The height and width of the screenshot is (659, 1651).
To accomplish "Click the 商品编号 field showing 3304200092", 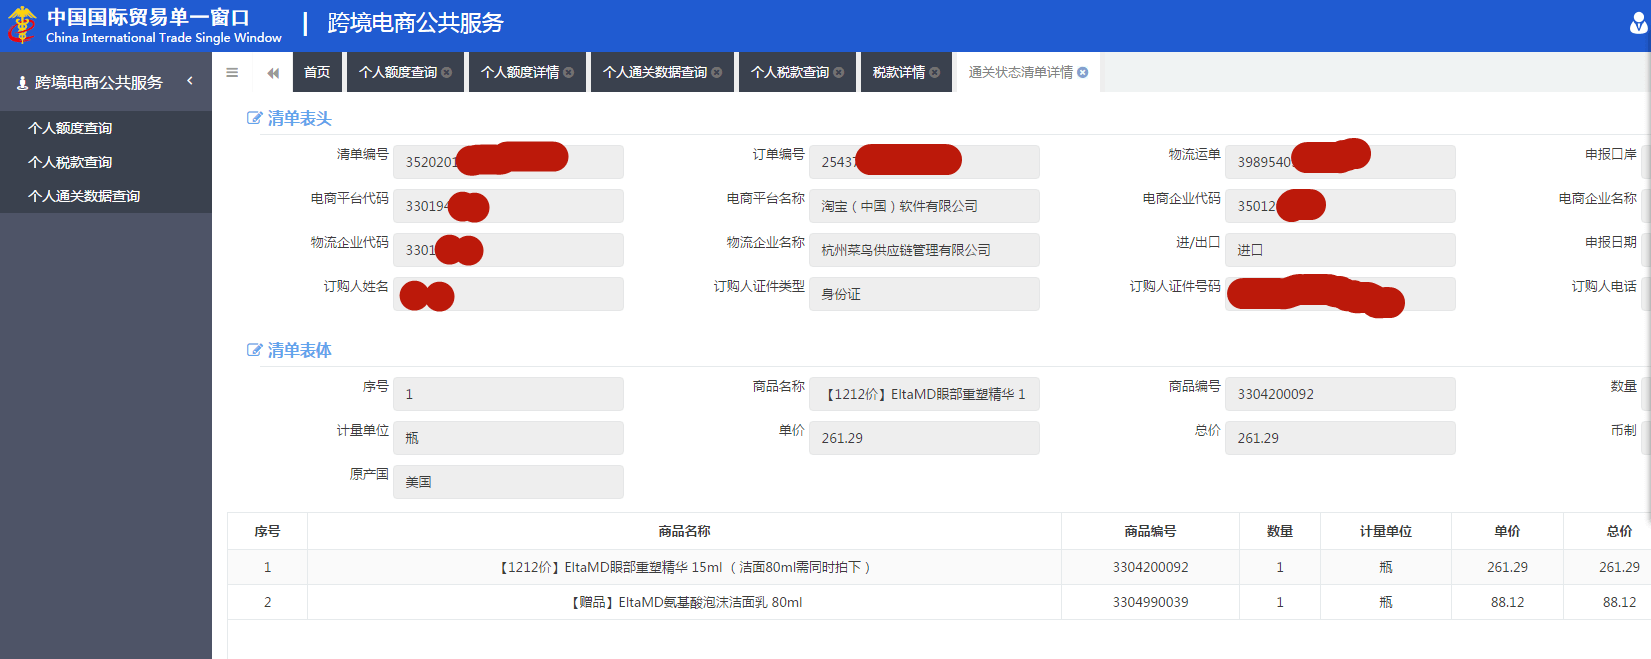I will (x=1340, y=394).
